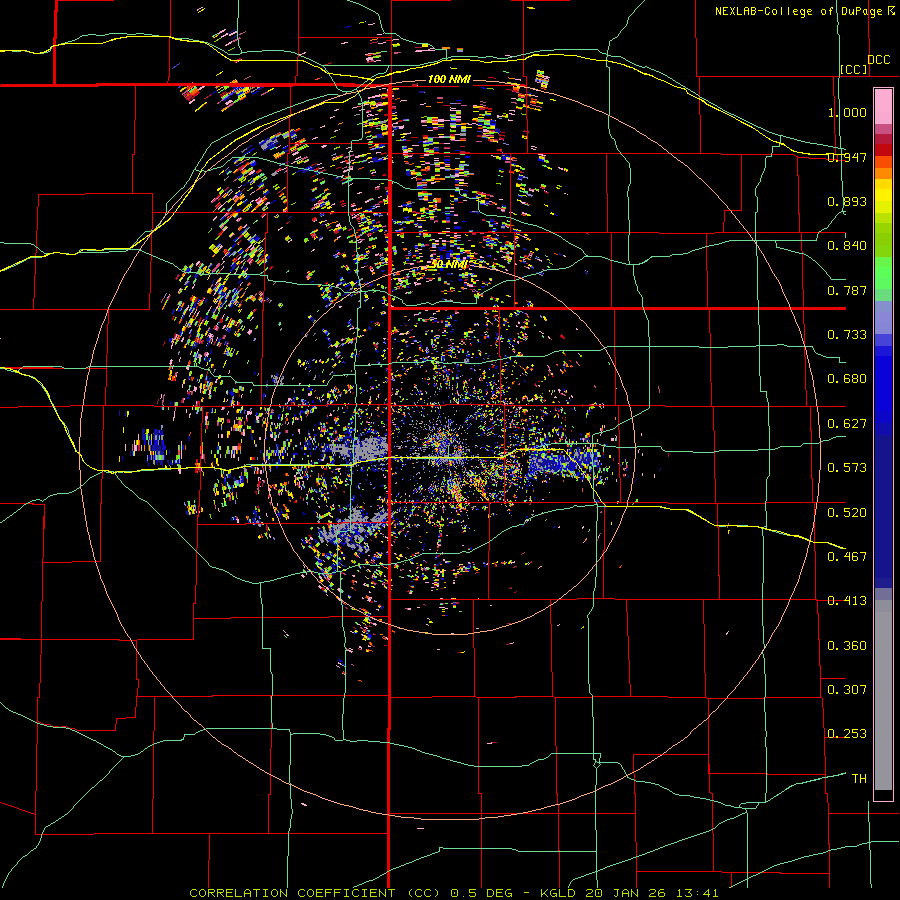
Task: Click the DCC label above the color scale
Action: click(x=879, y=60)
